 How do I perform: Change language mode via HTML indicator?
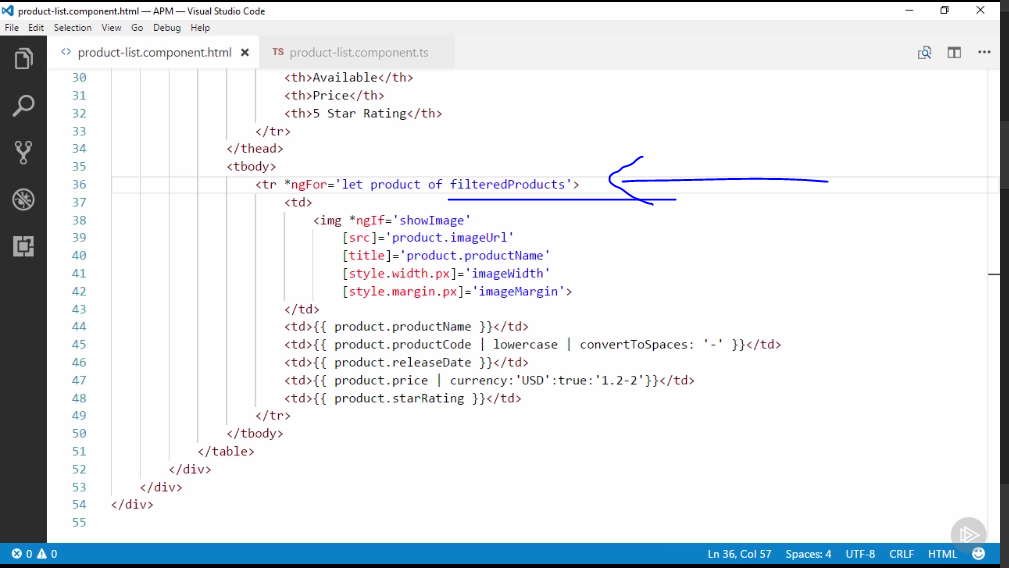pyautogui.click(x=942, y=554)
